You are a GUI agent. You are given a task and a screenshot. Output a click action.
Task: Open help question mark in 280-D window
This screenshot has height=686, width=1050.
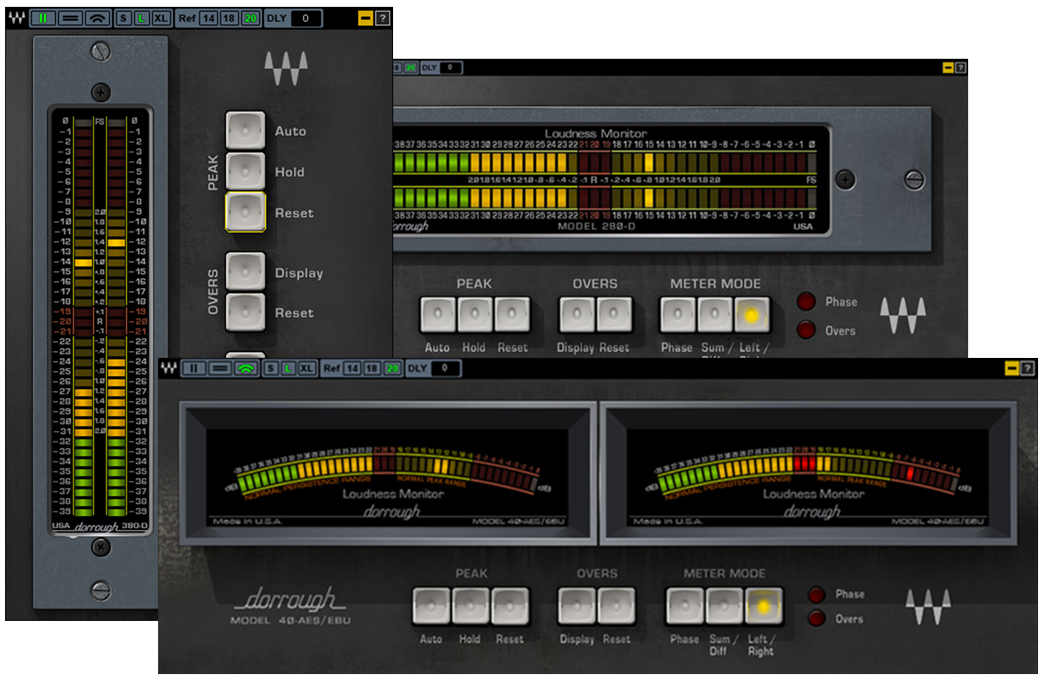[960, 68]
